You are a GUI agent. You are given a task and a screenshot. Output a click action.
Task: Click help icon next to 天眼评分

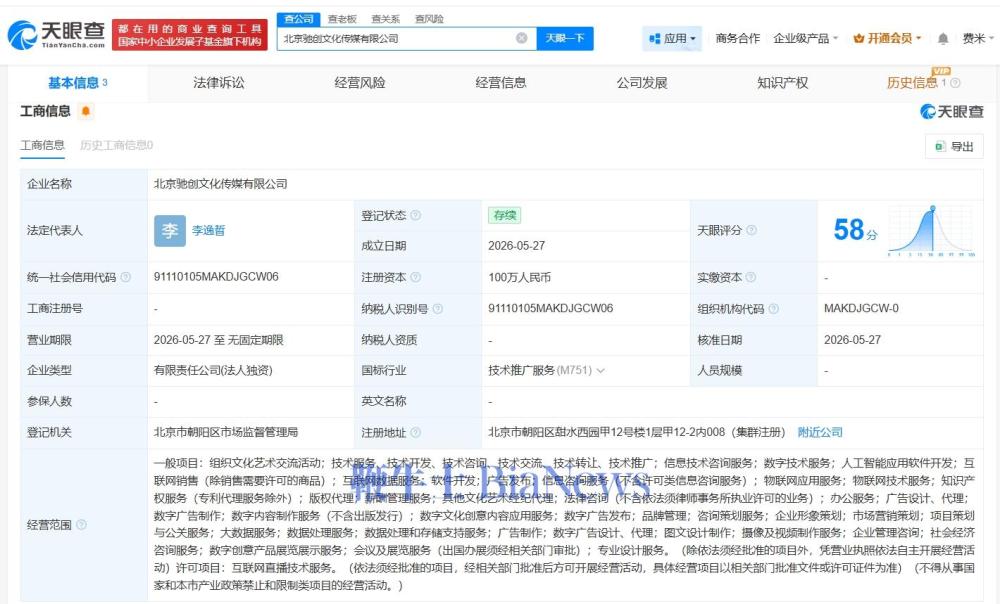[751, 230]
